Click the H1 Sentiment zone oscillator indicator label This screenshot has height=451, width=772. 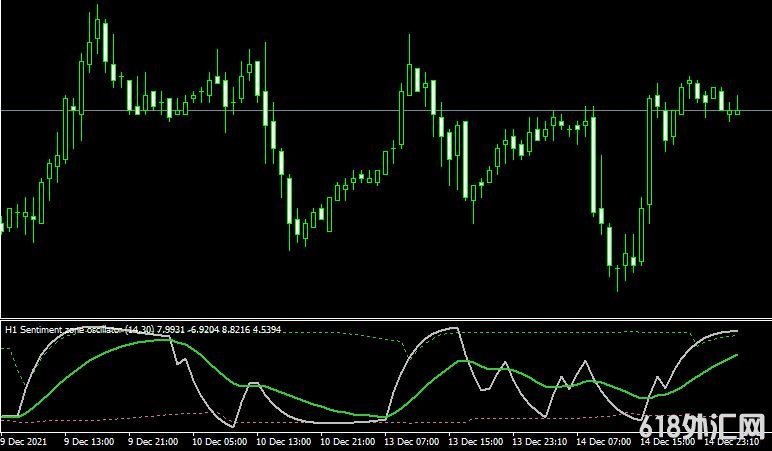coord(143,329)
